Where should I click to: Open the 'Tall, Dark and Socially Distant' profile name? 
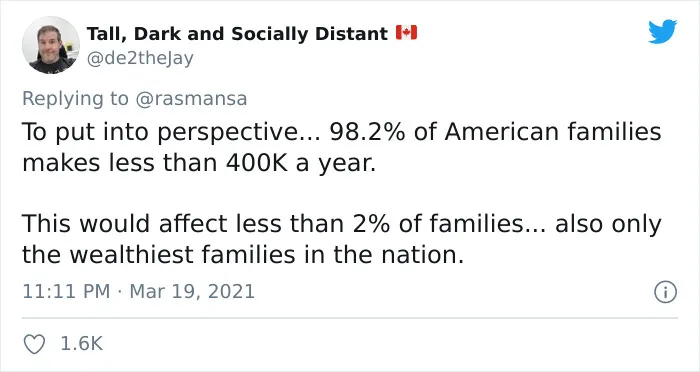tap(237, 34)
